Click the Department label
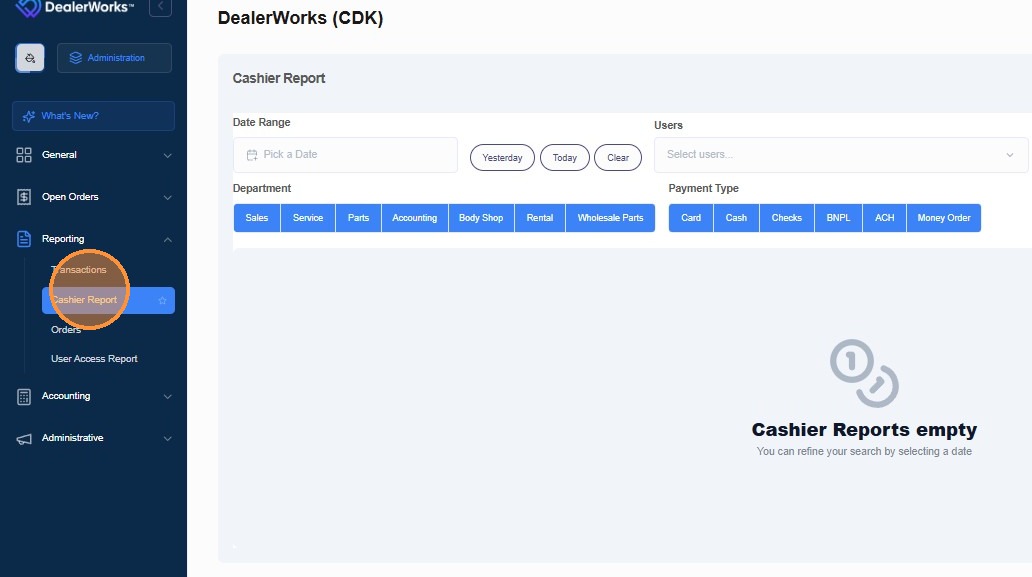Viewport: 1032px width, 577px height. click(262, 188)
